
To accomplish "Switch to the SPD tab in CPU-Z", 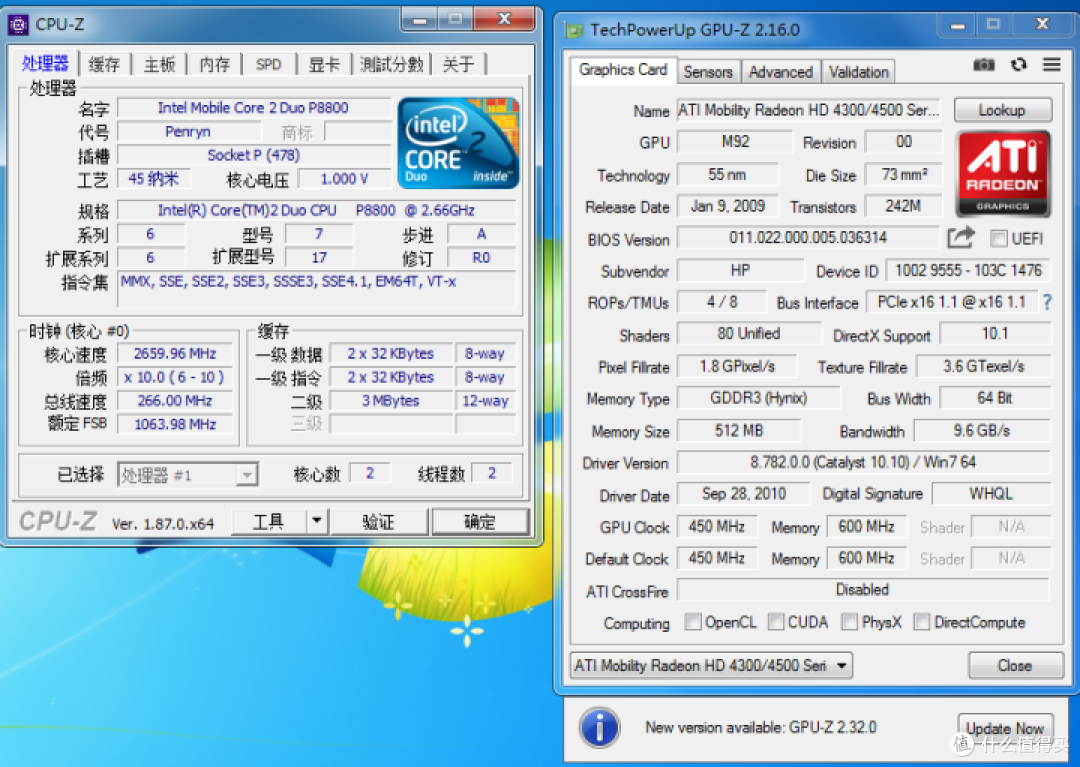I will (269, 65).
